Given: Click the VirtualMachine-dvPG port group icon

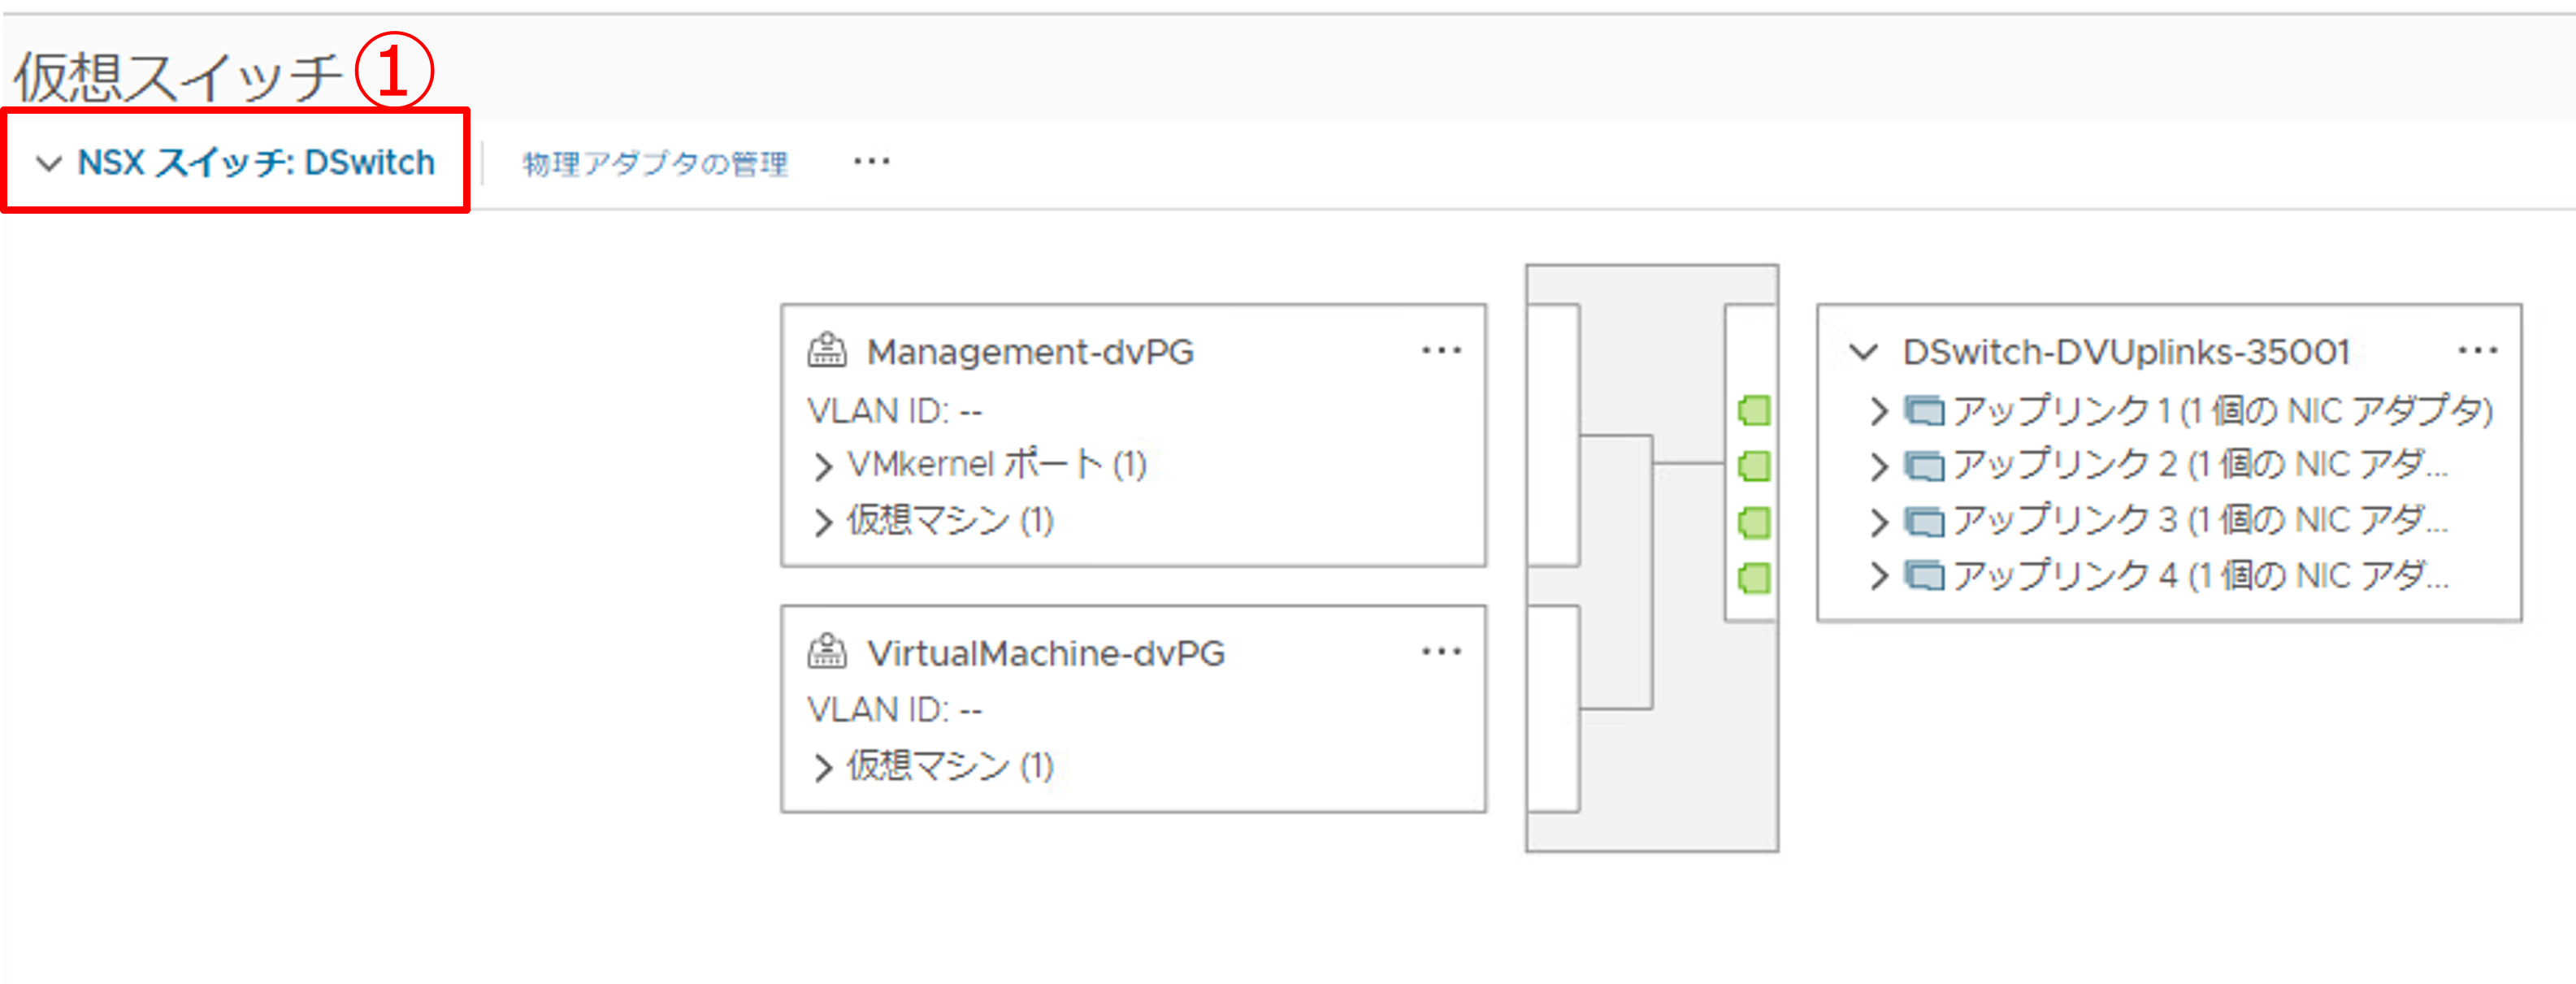Looking at the screenshot, I should coord(827,652).
